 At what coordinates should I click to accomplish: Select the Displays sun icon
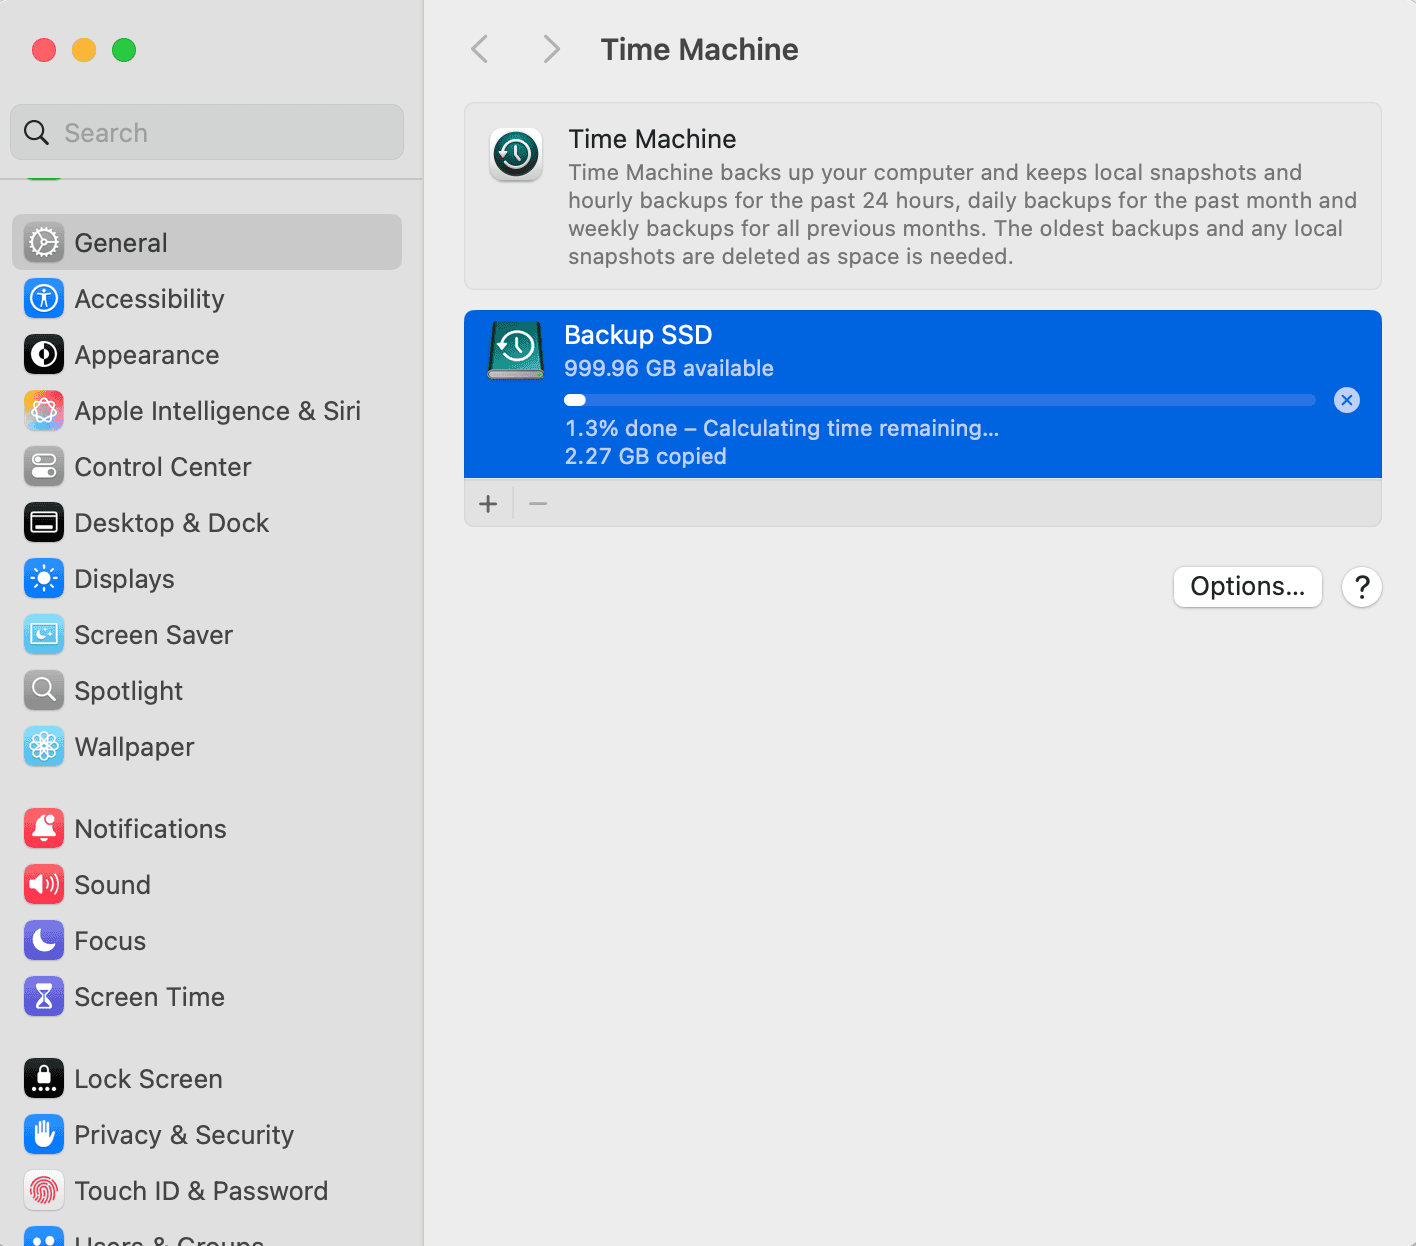pos(44,578)
